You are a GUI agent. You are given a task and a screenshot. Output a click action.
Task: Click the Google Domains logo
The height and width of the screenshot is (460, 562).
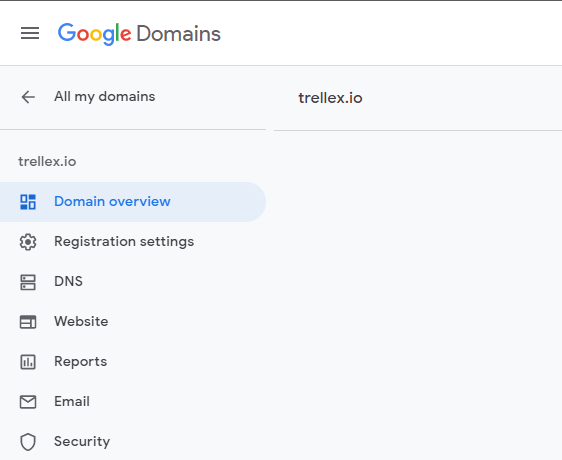[139, 34]
